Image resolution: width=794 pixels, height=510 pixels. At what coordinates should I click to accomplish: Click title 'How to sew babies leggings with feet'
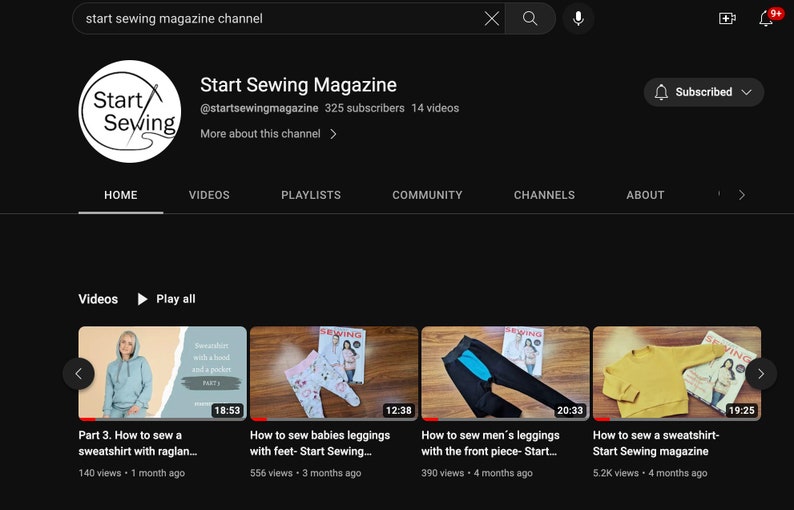pyautogui.click(x=320, y=443)
